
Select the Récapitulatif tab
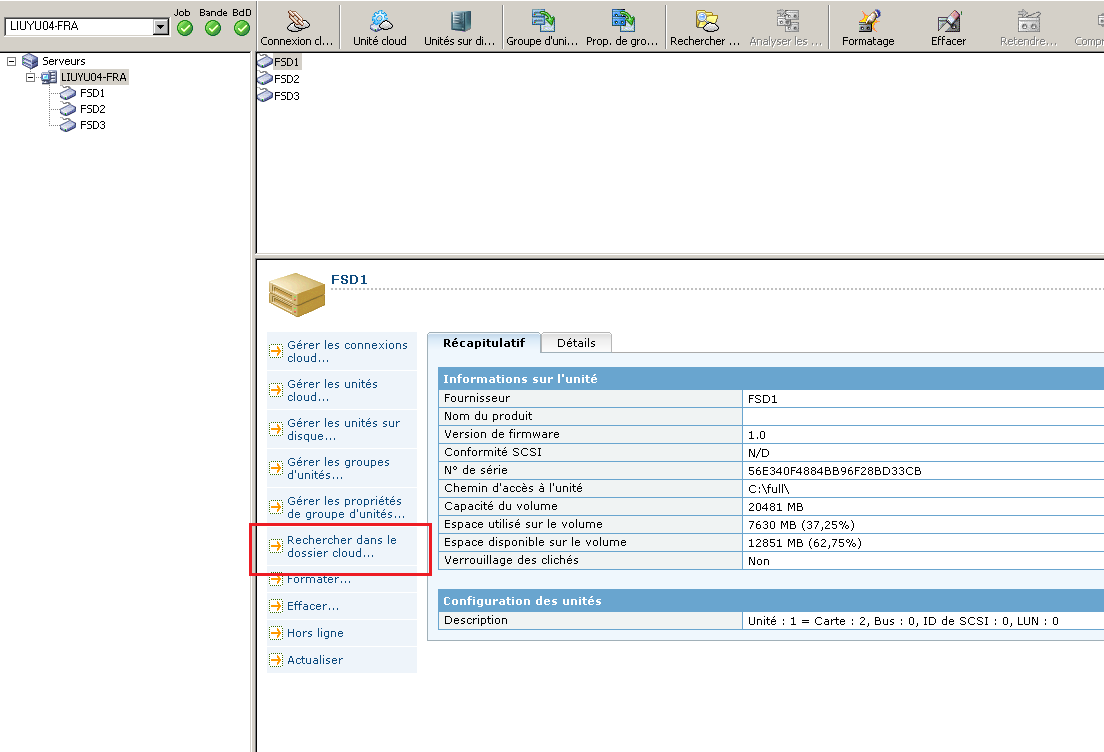click(484, 343)
